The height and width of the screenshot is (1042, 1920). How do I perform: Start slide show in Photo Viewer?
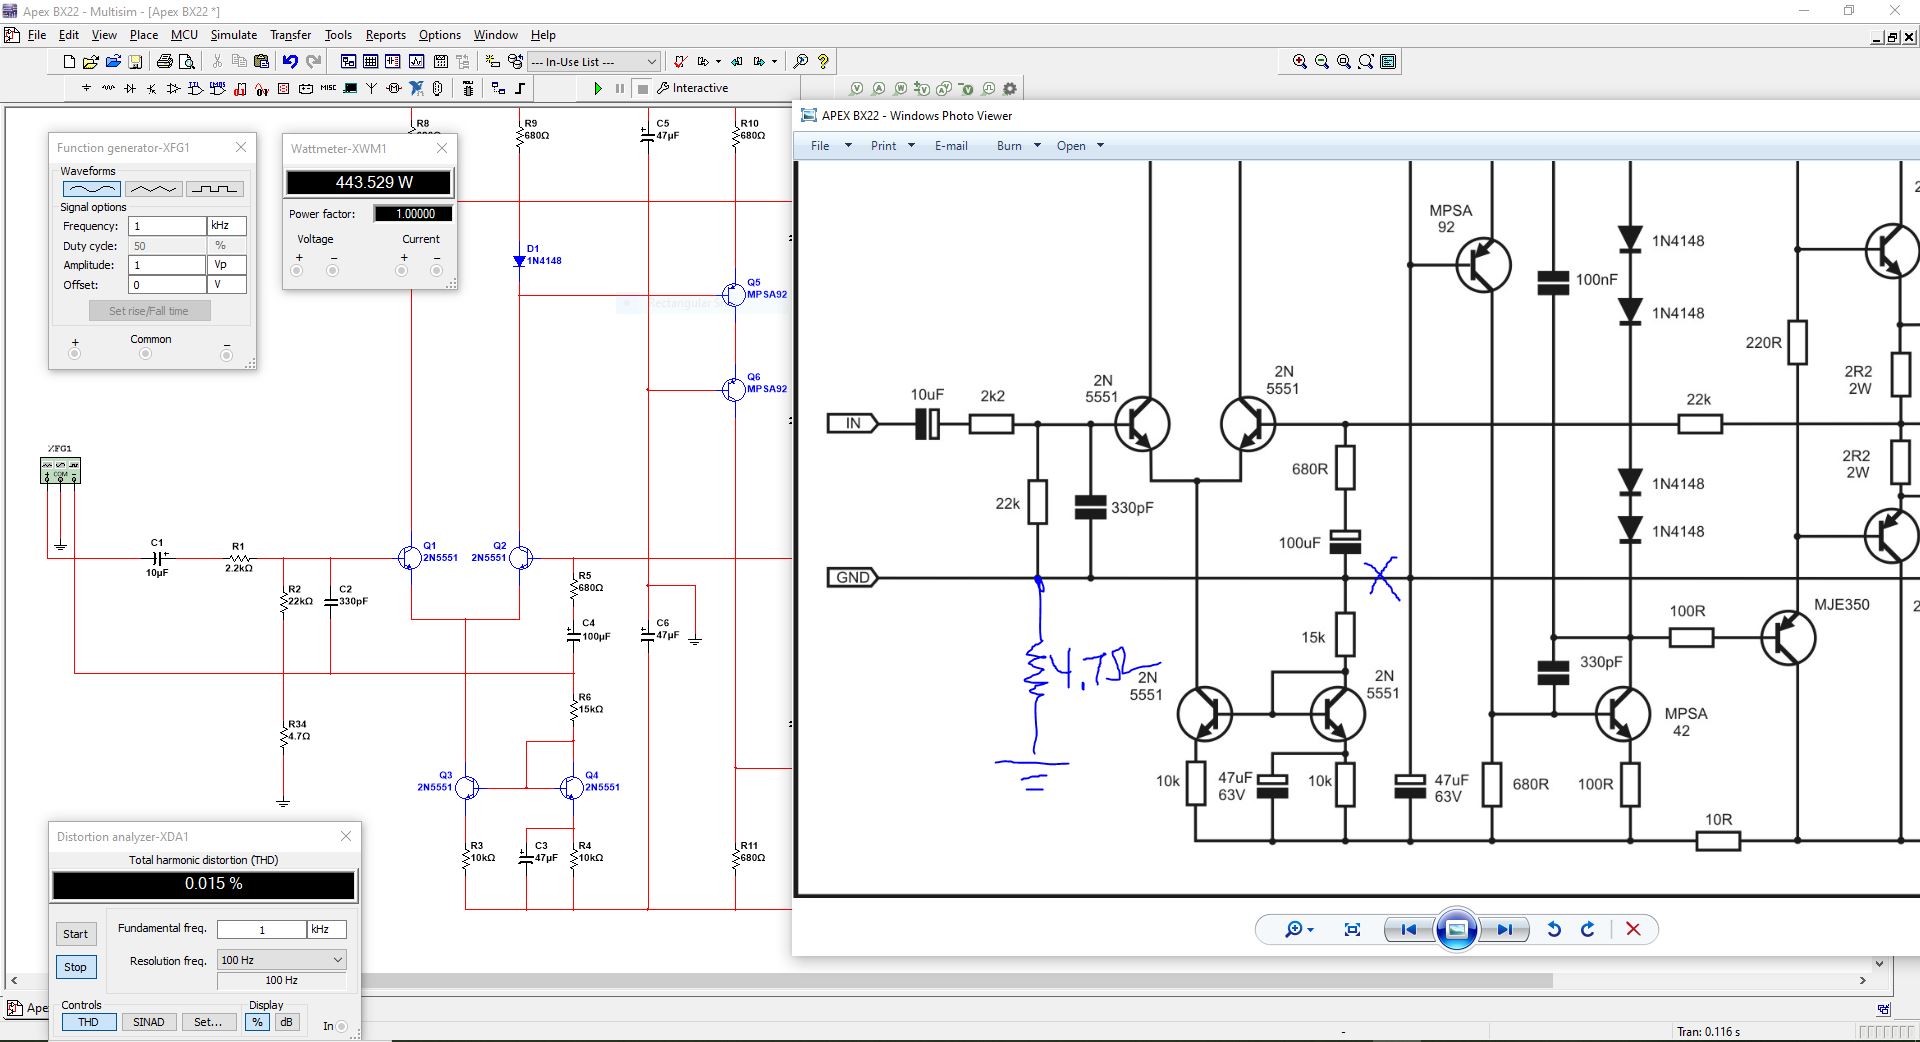1457,929
